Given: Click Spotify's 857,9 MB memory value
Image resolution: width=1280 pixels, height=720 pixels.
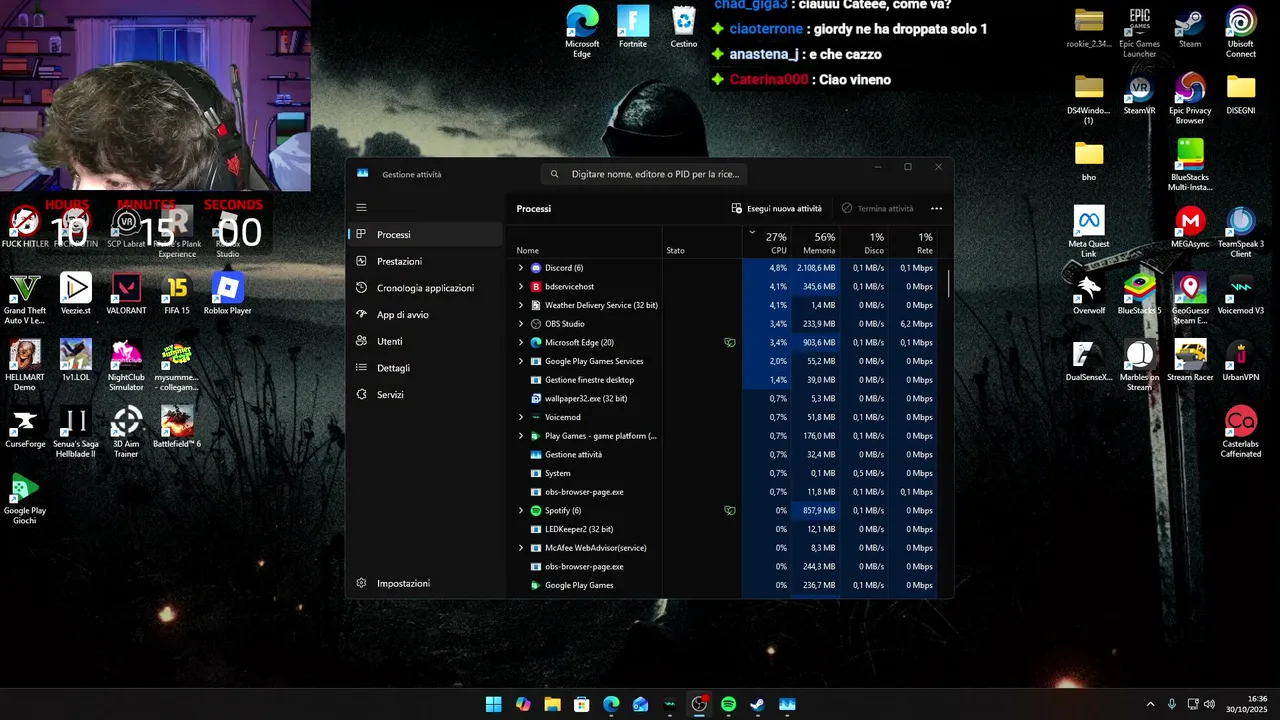Looking at the screenshot, I should click(818, 511).
